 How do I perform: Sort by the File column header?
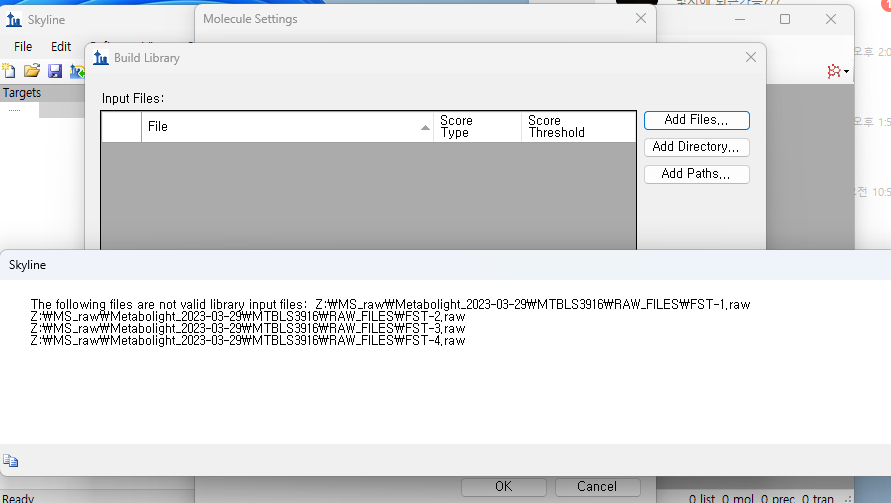[x=287, y=127]
